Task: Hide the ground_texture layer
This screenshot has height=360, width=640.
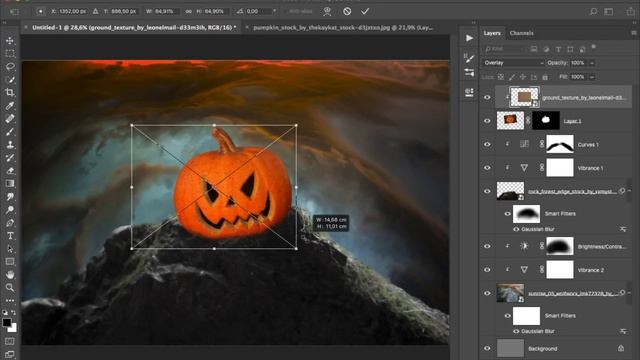Action: click(487, 97)
